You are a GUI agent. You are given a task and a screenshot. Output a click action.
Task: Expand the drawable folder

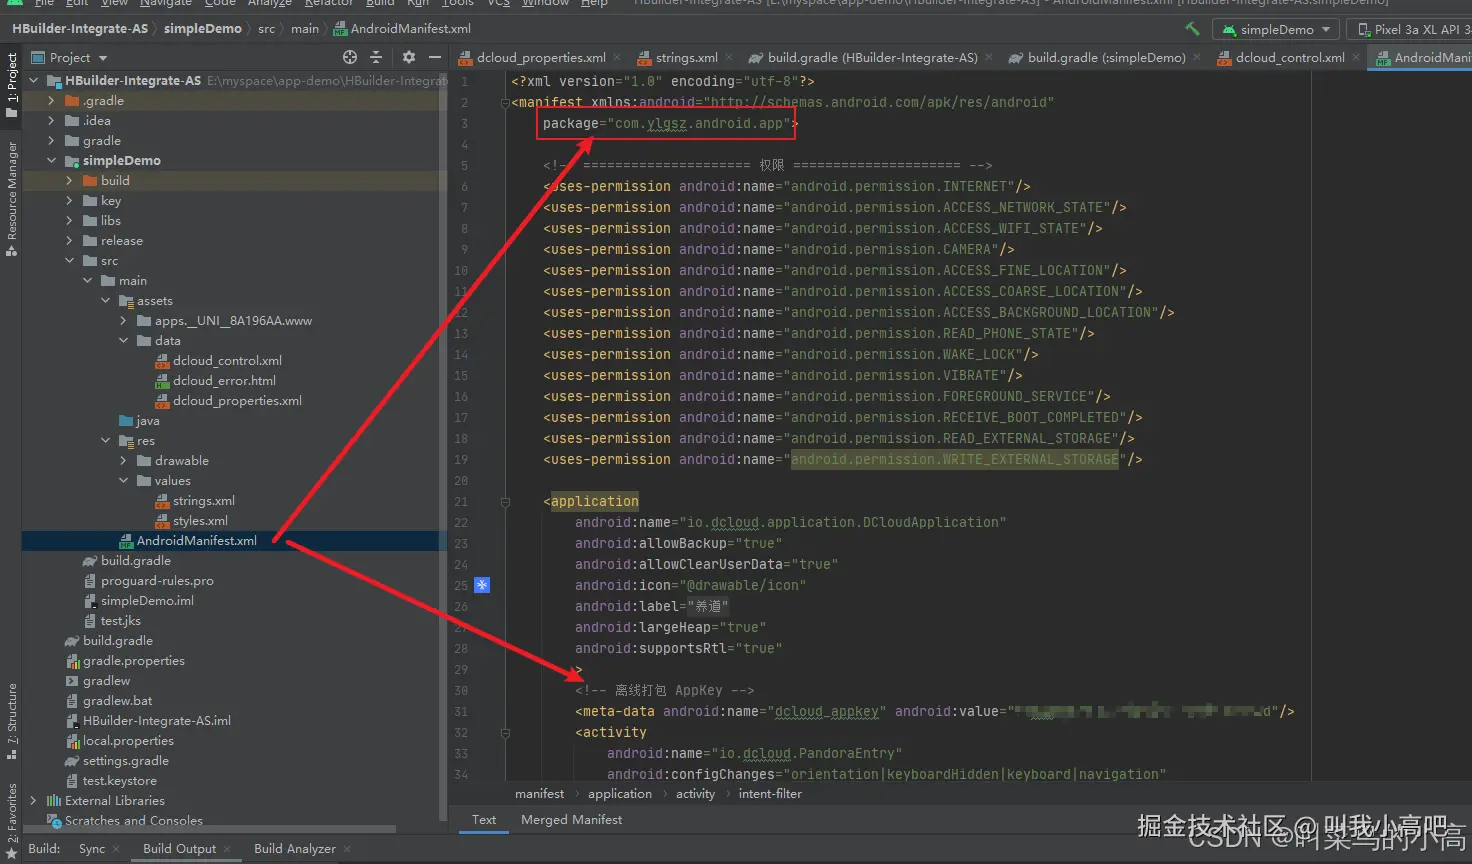[124, 460]
